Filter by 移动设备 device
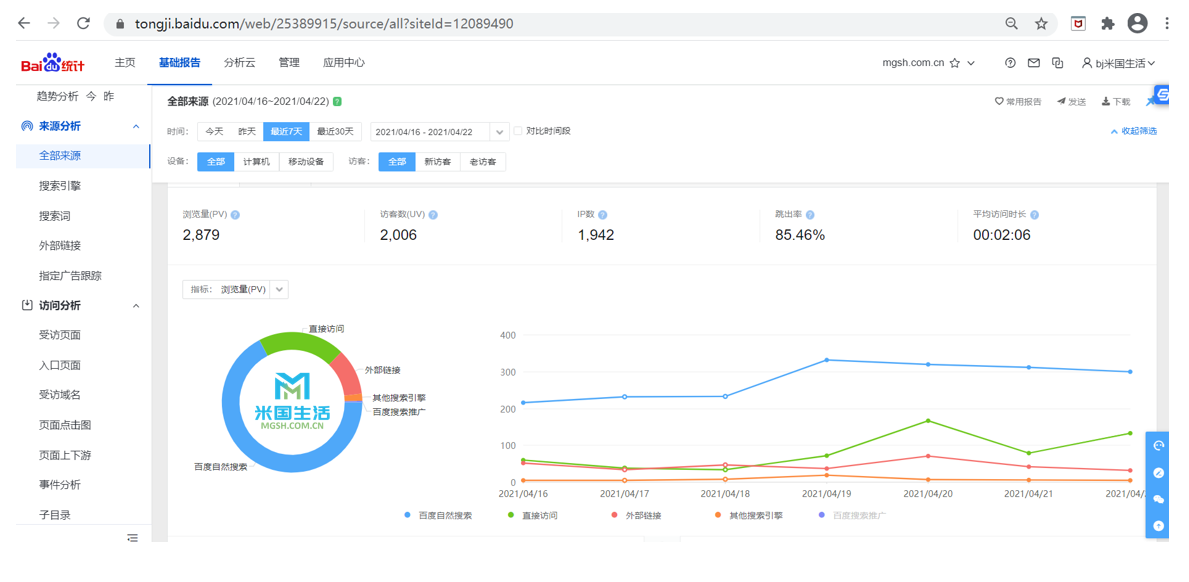 click(306, 162)
